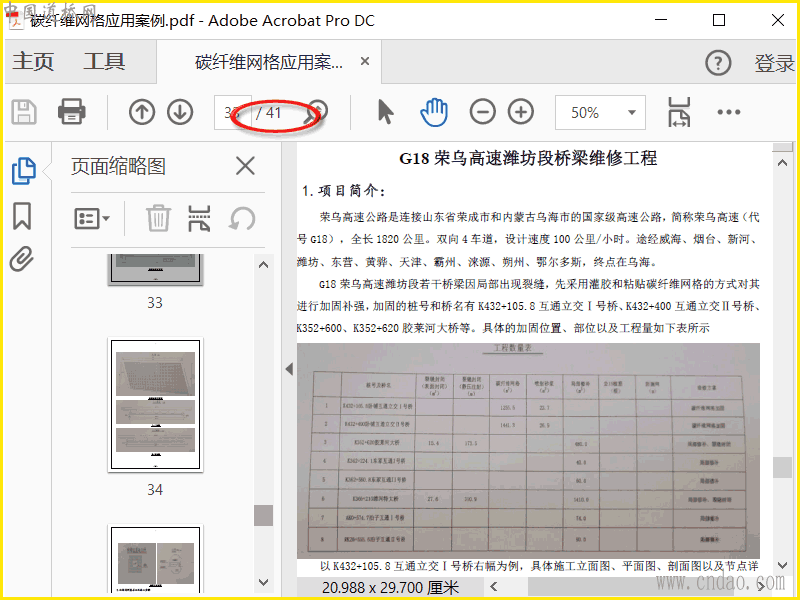
Task: Click heading G18 荣乌高速潍坊段桥梁维修工程
Action: click(528, 158)
